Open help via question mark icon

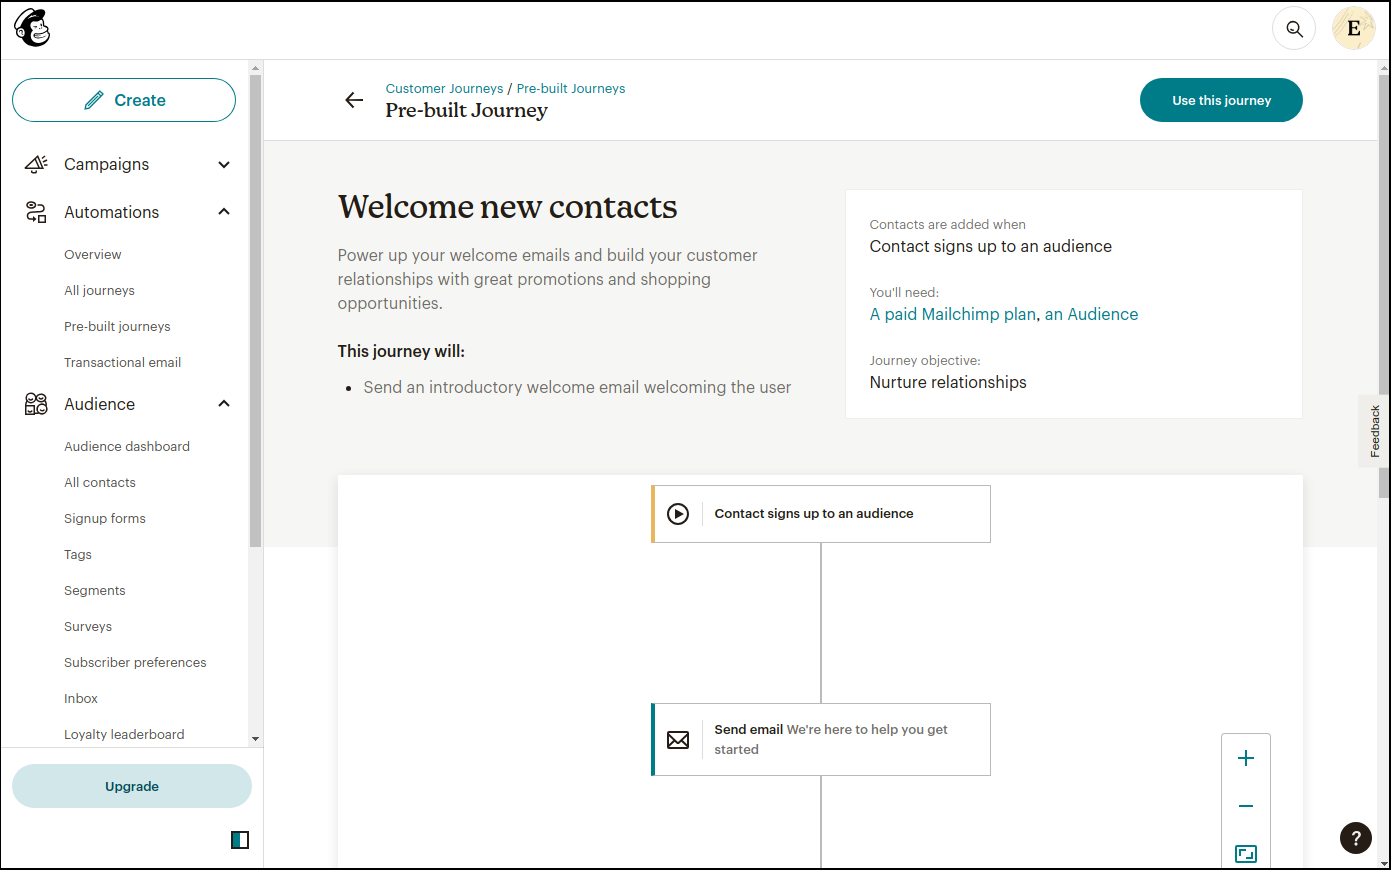tap(1356, 838)
